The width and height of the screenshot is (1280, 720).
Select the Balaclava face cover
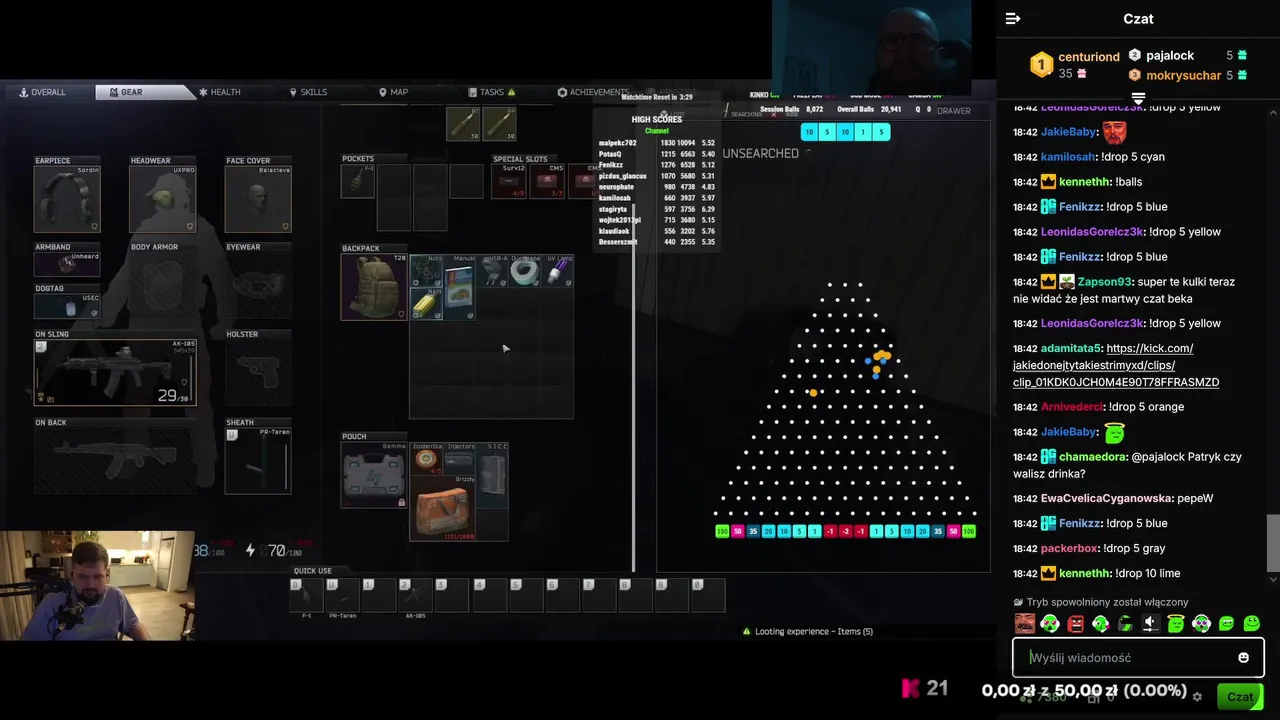[x=258, y=199]
